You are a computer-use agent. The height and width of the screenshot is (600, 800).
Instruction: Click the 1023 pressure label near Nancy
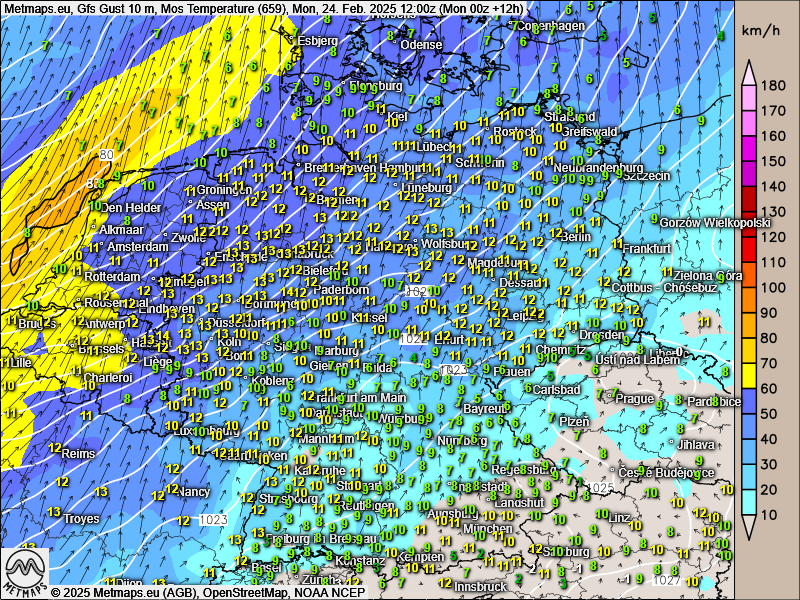pyautogui.click(x=212, y=520)
